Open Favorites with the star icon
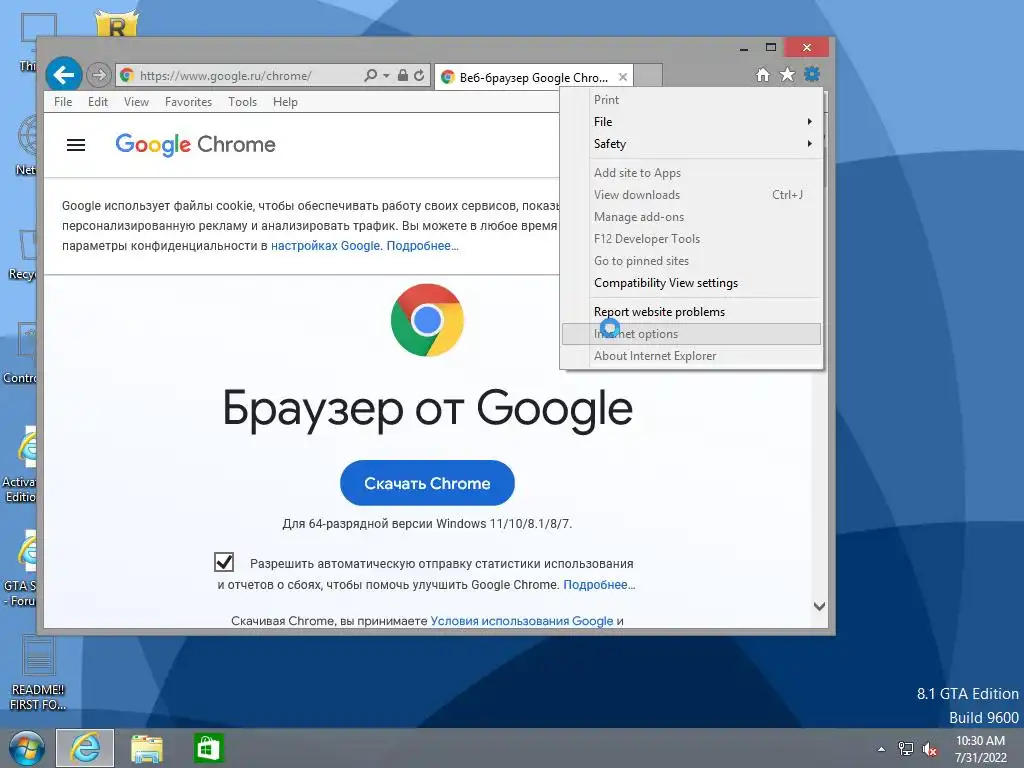The width and height of the screenshot is (1024, 768). click(788, 74)
